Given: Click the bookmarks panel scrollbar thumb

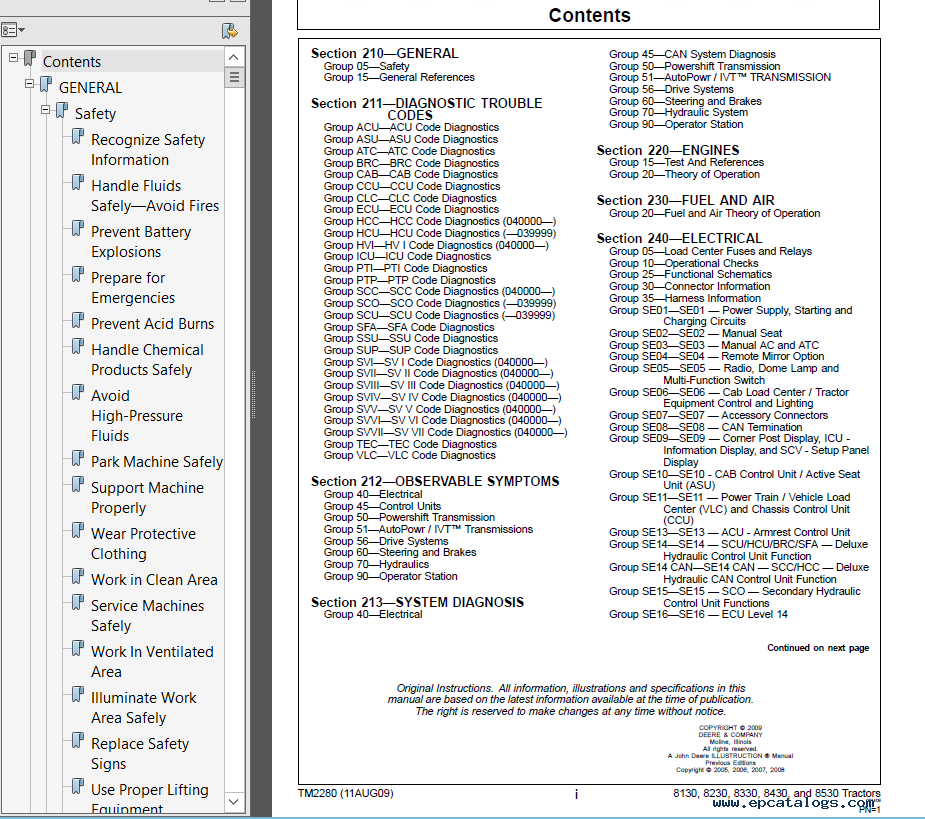Looking at the screenshot, I should pos(234,77).
